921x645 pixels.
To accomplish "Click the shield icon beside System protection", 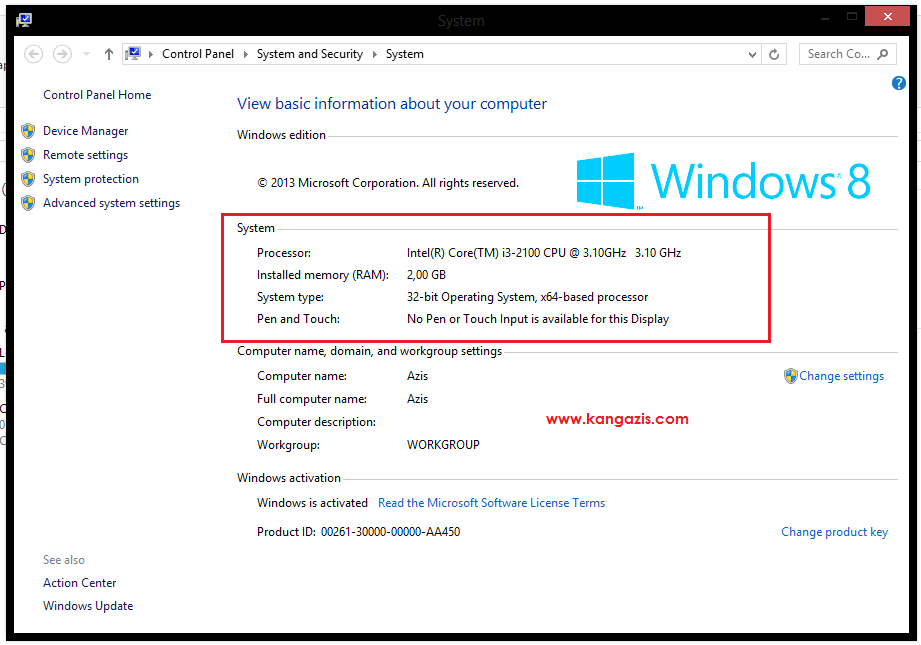I will 28,179.
